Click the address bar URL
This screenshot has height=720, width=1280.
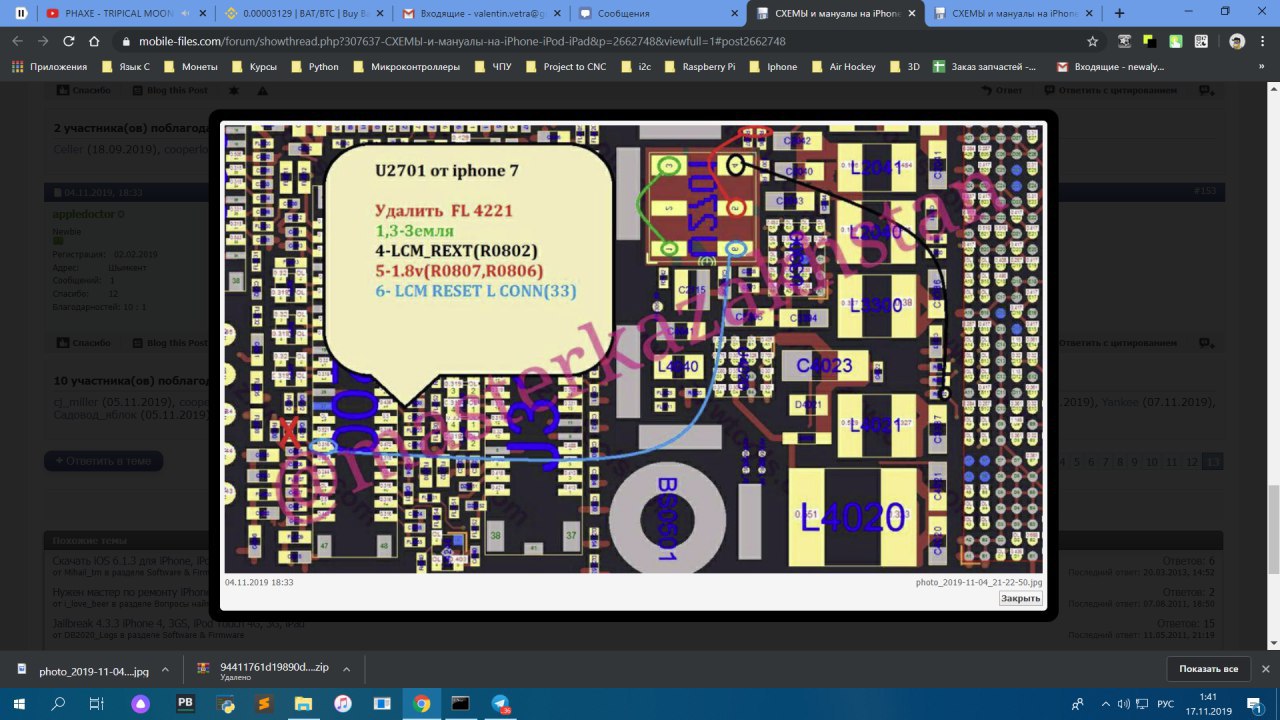pos(463,41)
